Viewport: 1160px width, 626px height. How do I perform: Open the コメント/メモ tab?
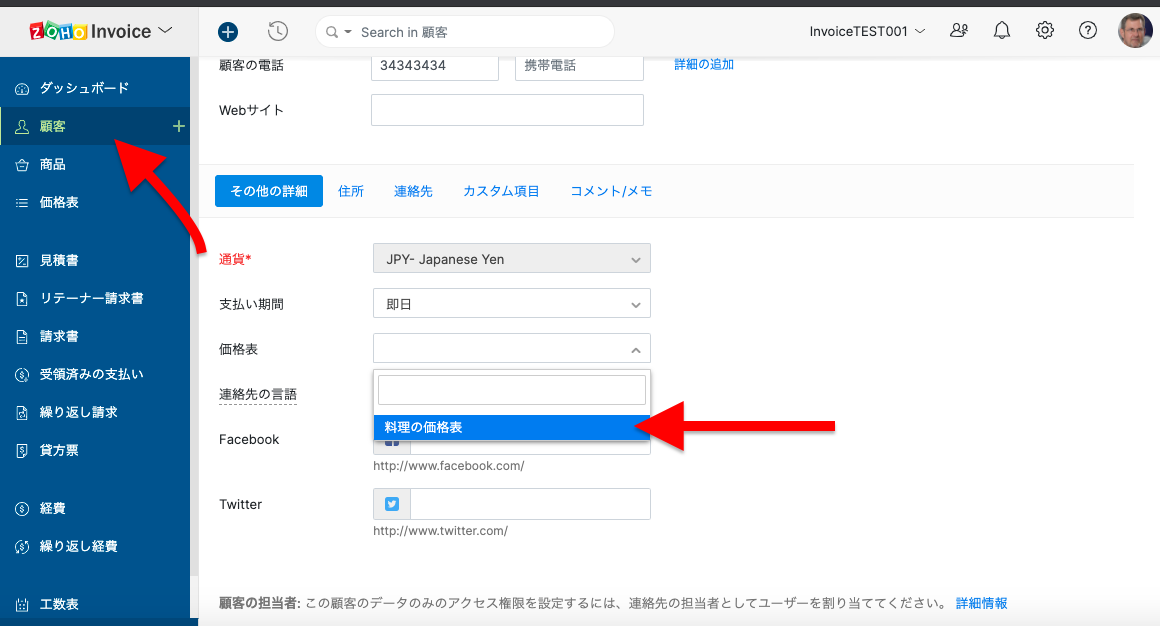(x=611, y=191)
